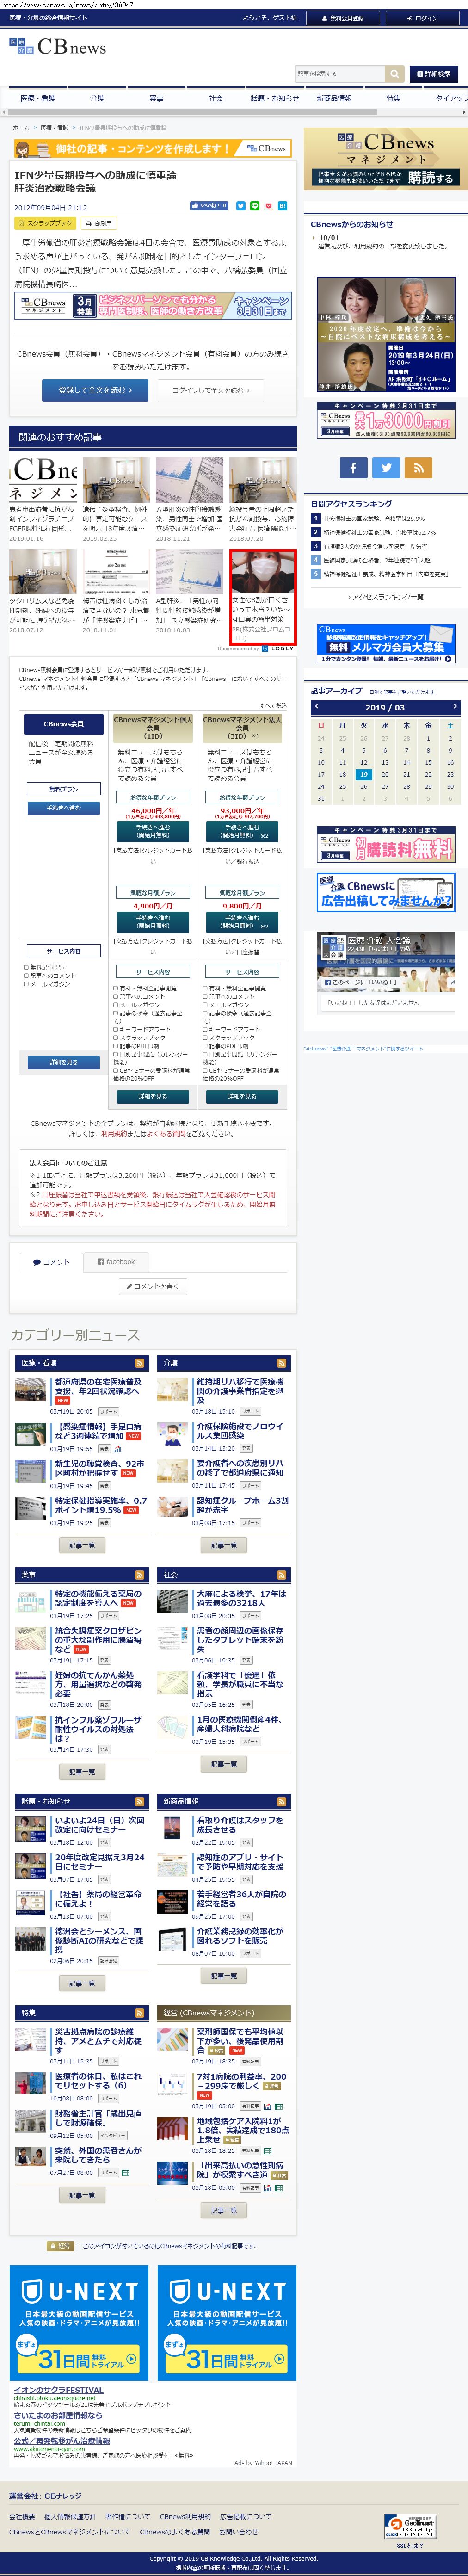Viewport: 468px width, 2576px height.
Task: Click スクラップブック button under article date
Action: tap(46, 224)
